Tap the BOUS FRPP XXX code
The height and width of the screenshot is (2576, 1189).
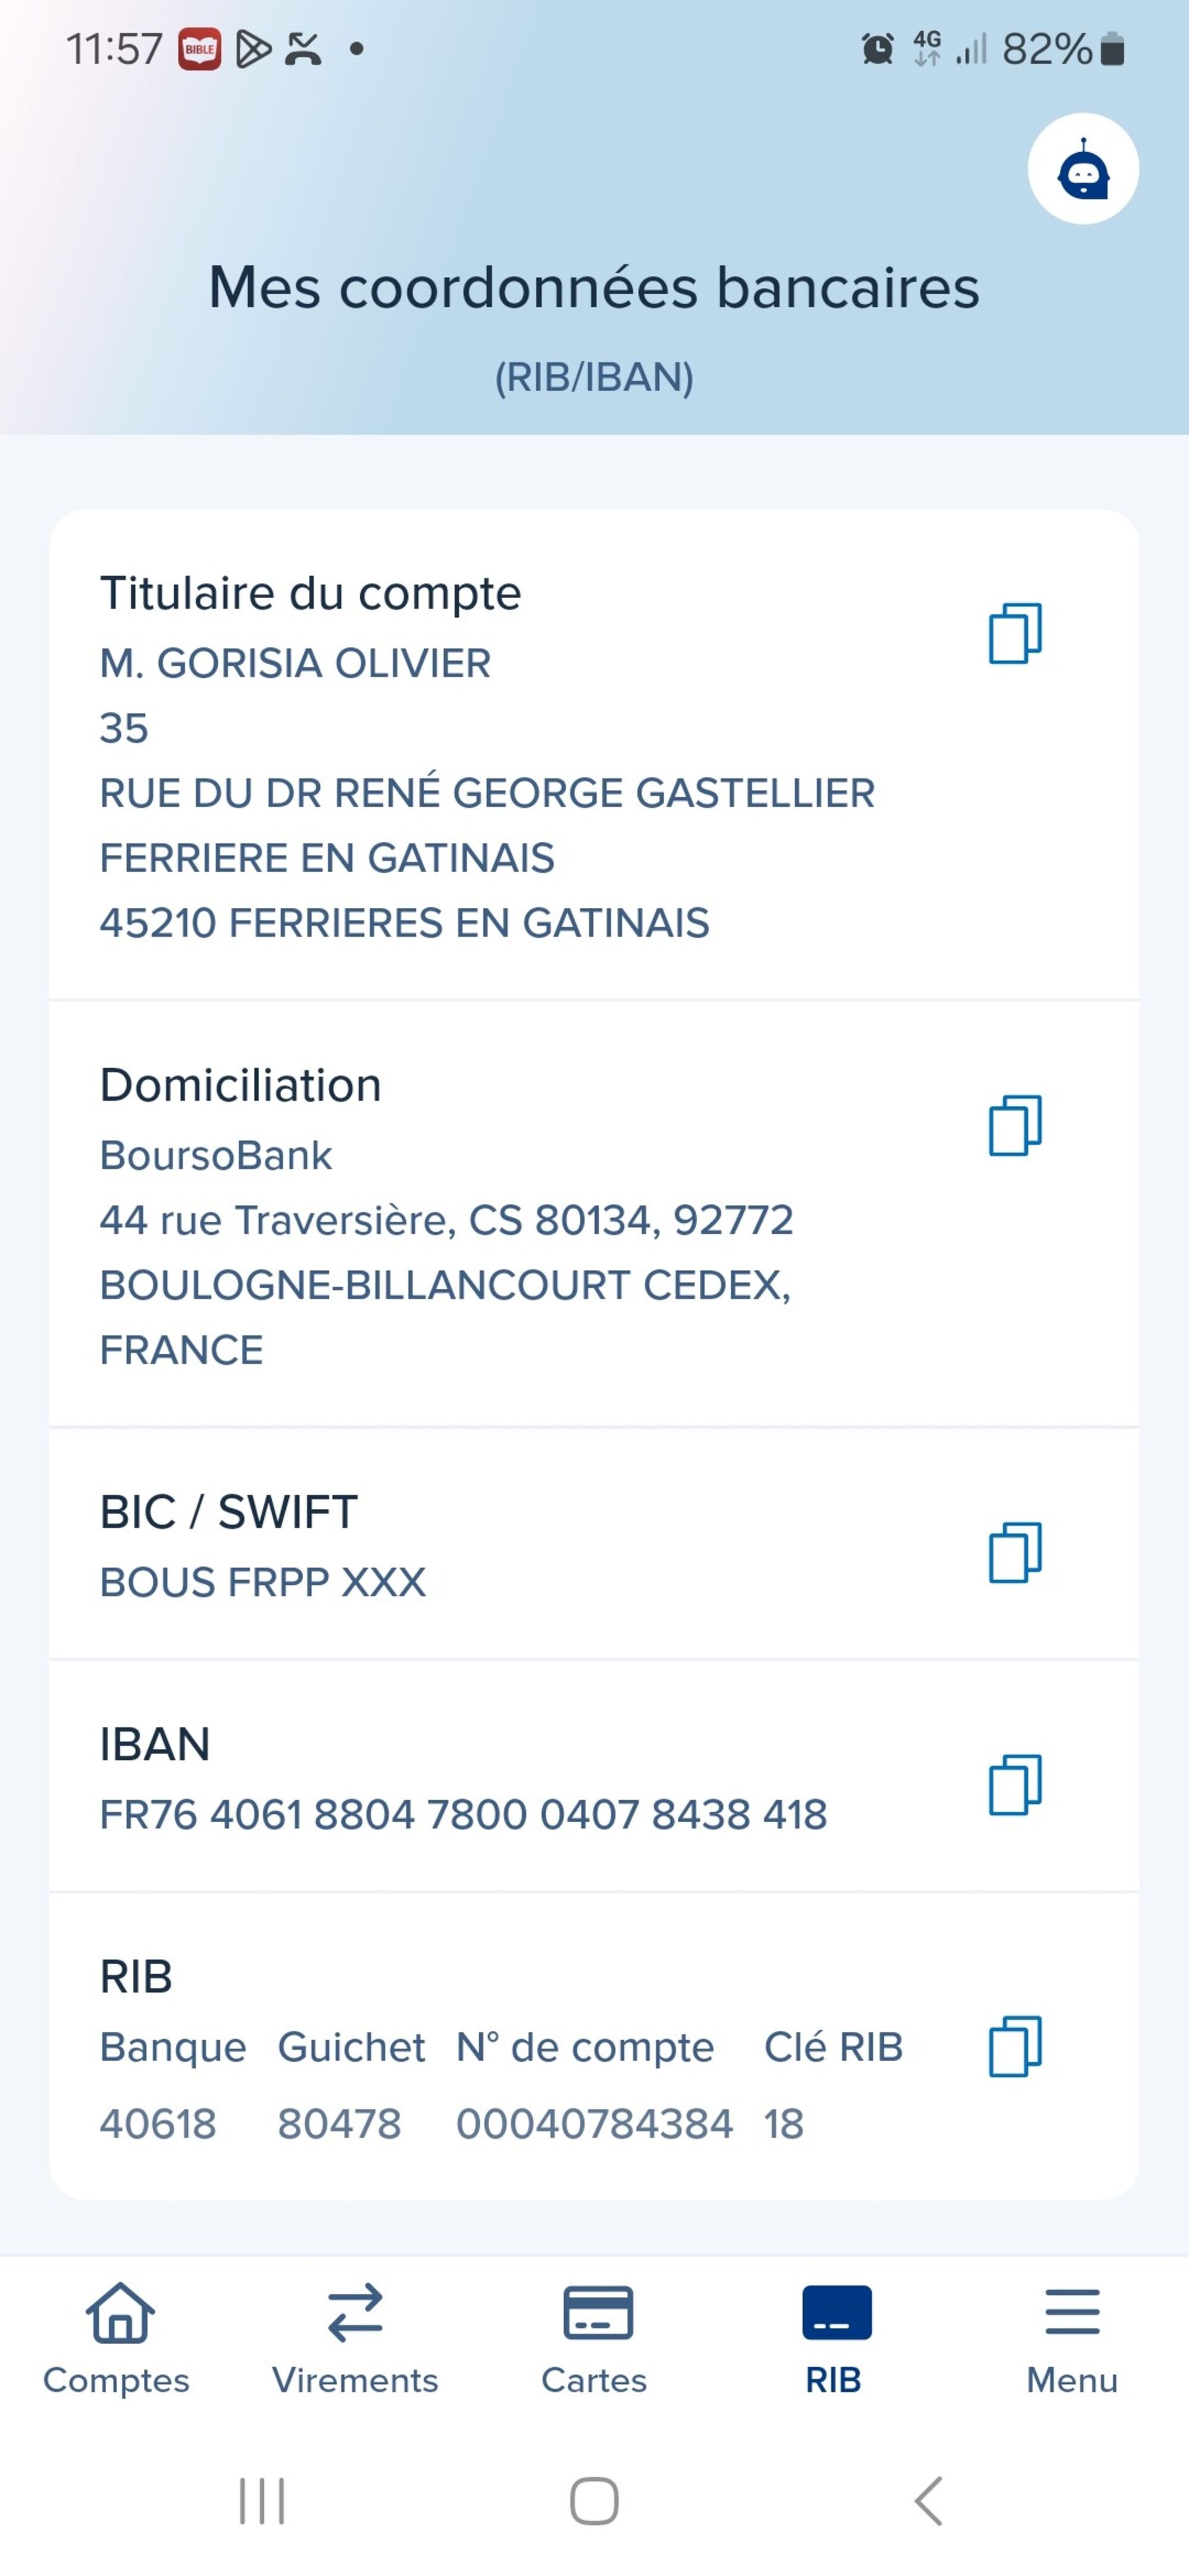click(263, 1582)
